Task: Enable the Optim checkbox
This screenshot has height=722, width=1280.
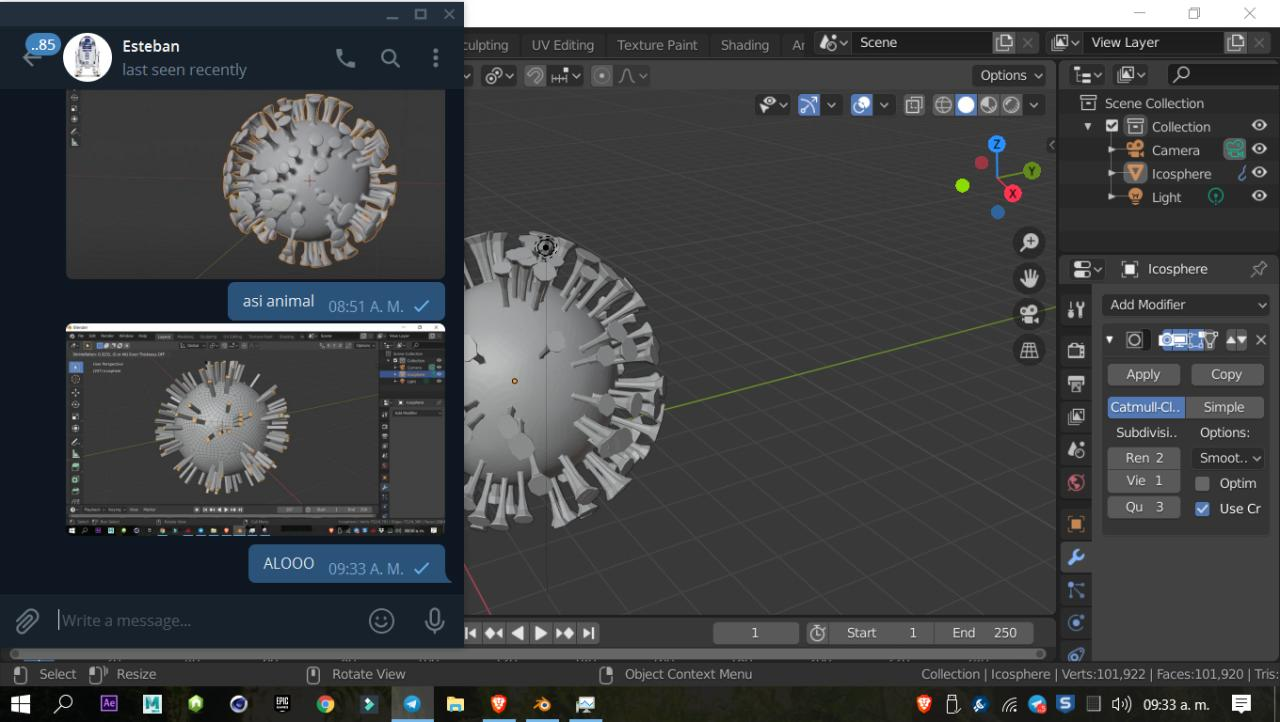Action: pos(1202,483)
